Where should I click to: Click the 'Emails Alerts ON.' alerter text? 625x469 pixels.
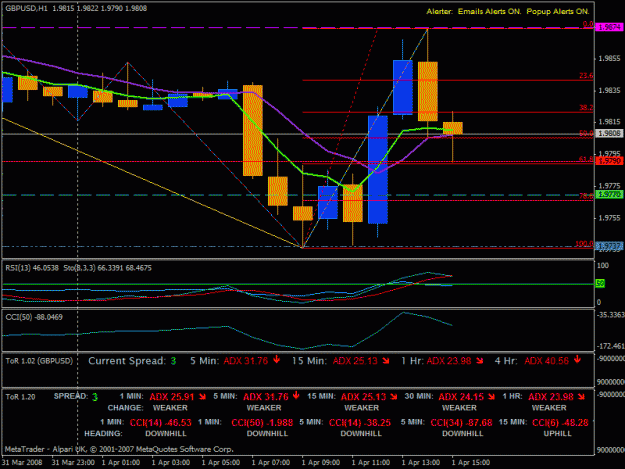(x=489, y=12)
